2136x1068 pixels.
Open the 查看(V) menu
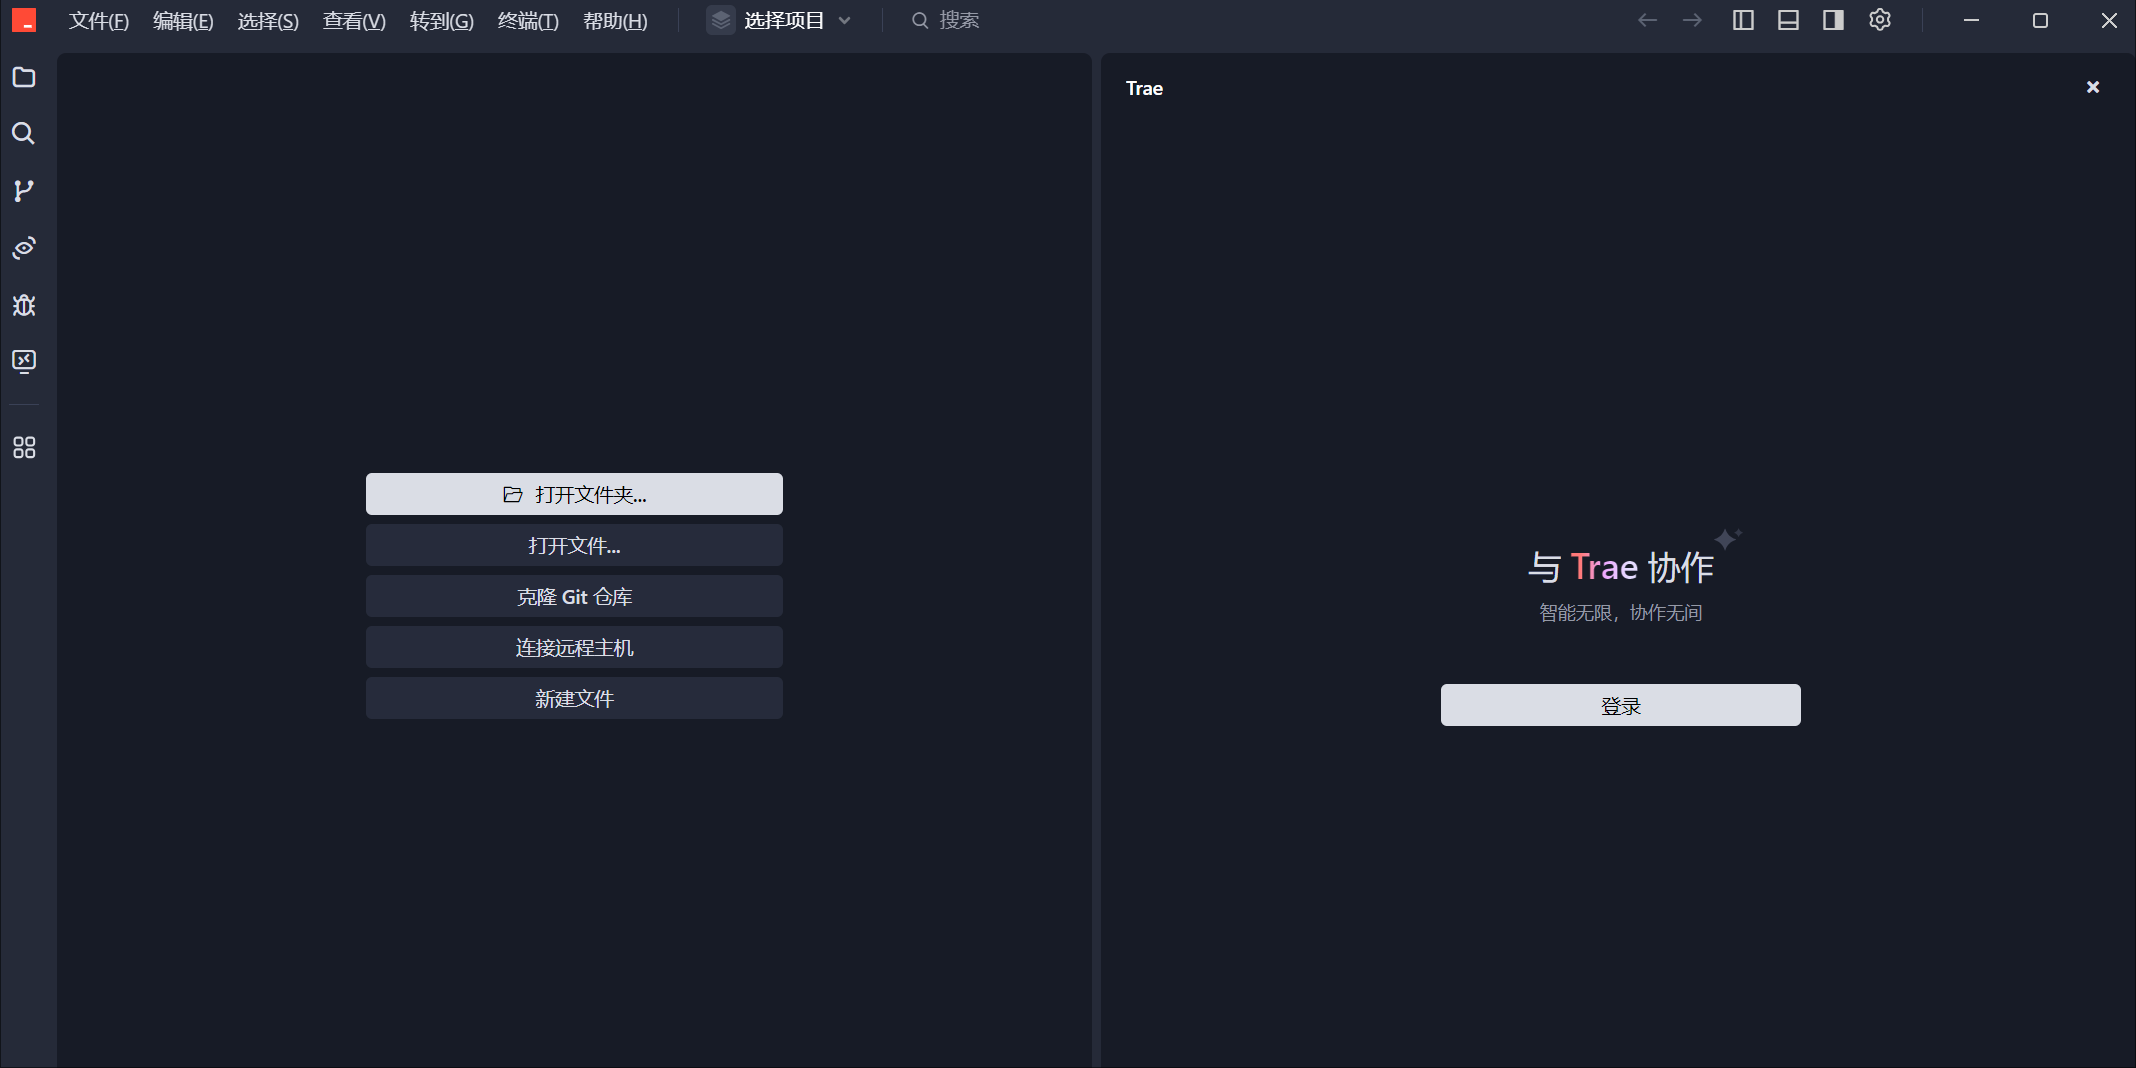(x=354, y=20)
